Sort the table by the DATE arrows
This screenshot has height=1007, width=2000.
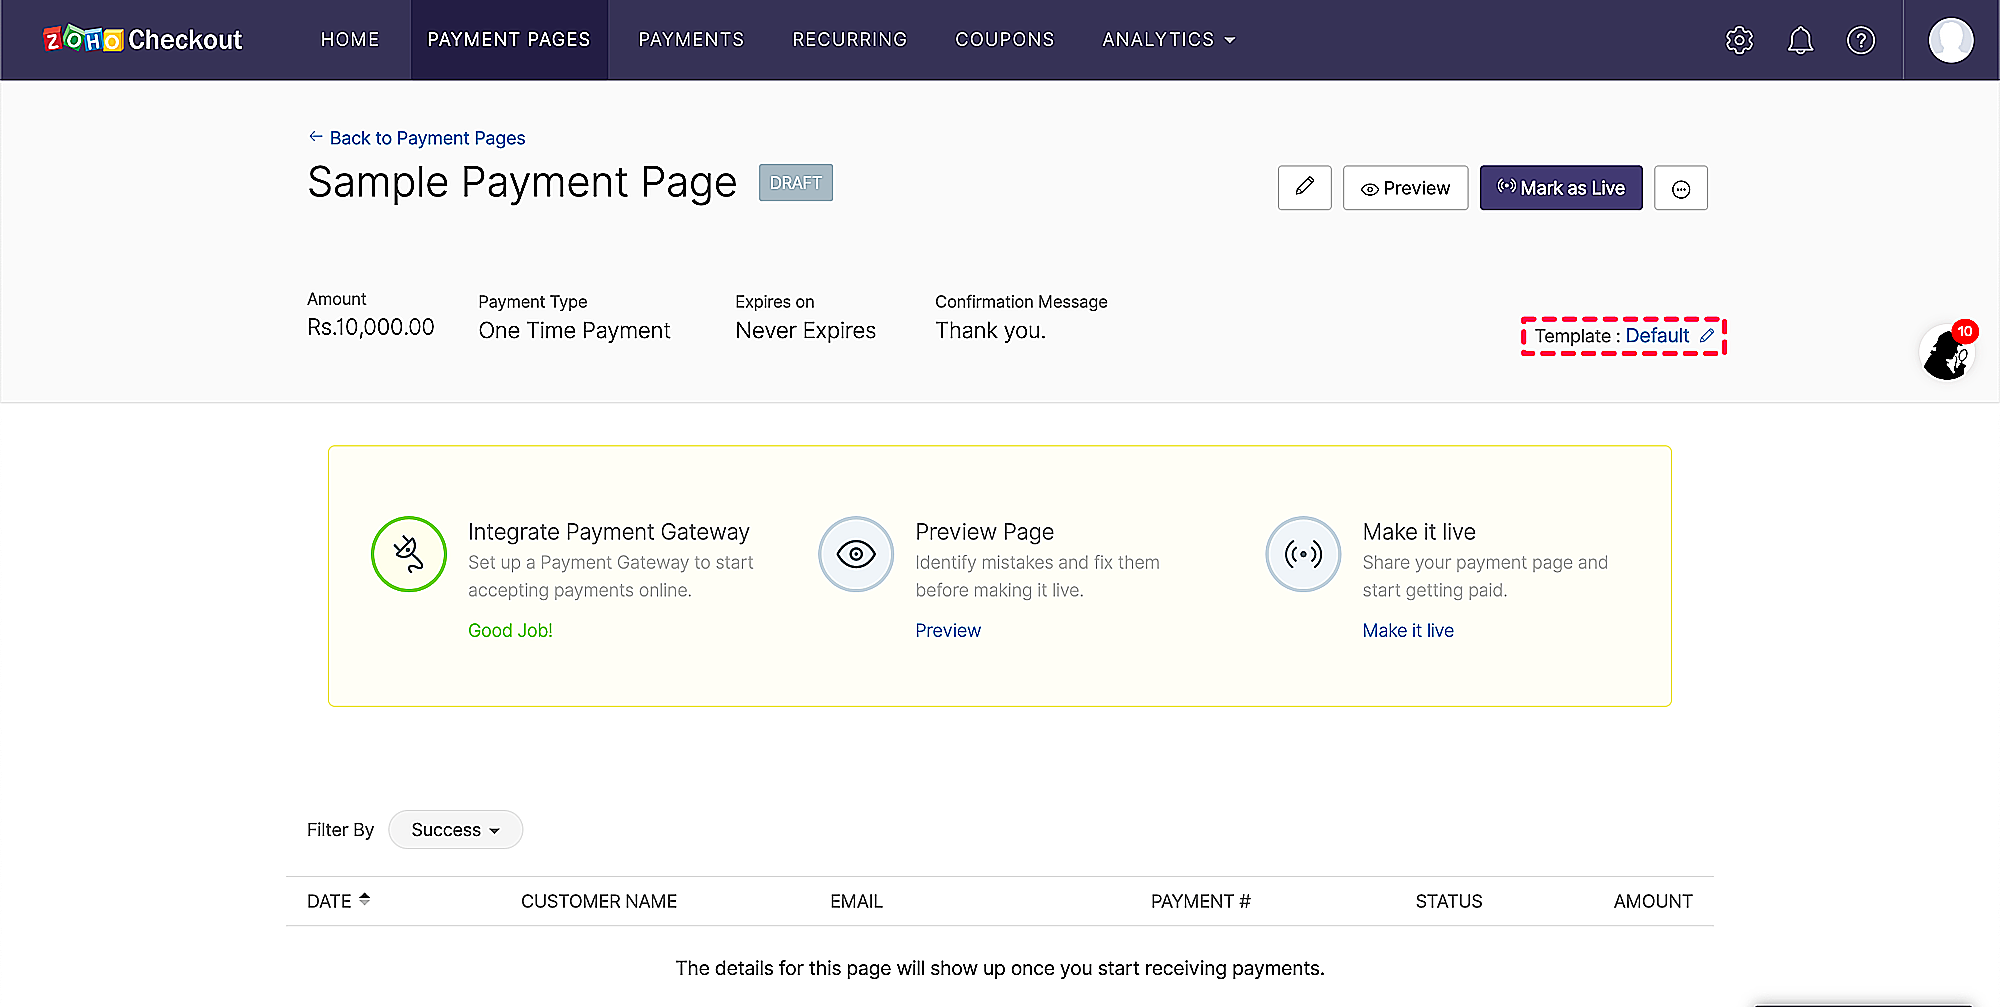pos(365,900)
